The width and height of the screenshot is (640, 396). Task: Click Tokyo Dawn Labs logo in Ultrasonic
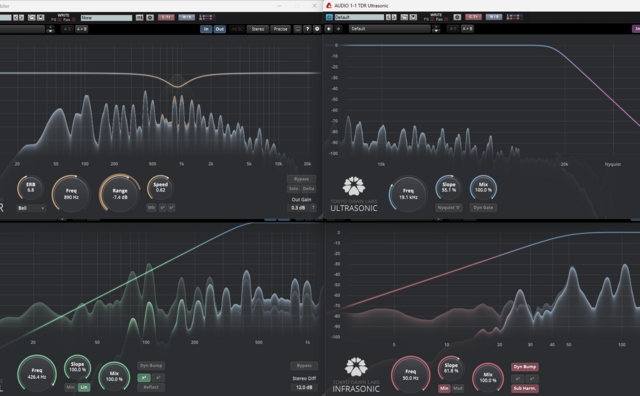354,186
